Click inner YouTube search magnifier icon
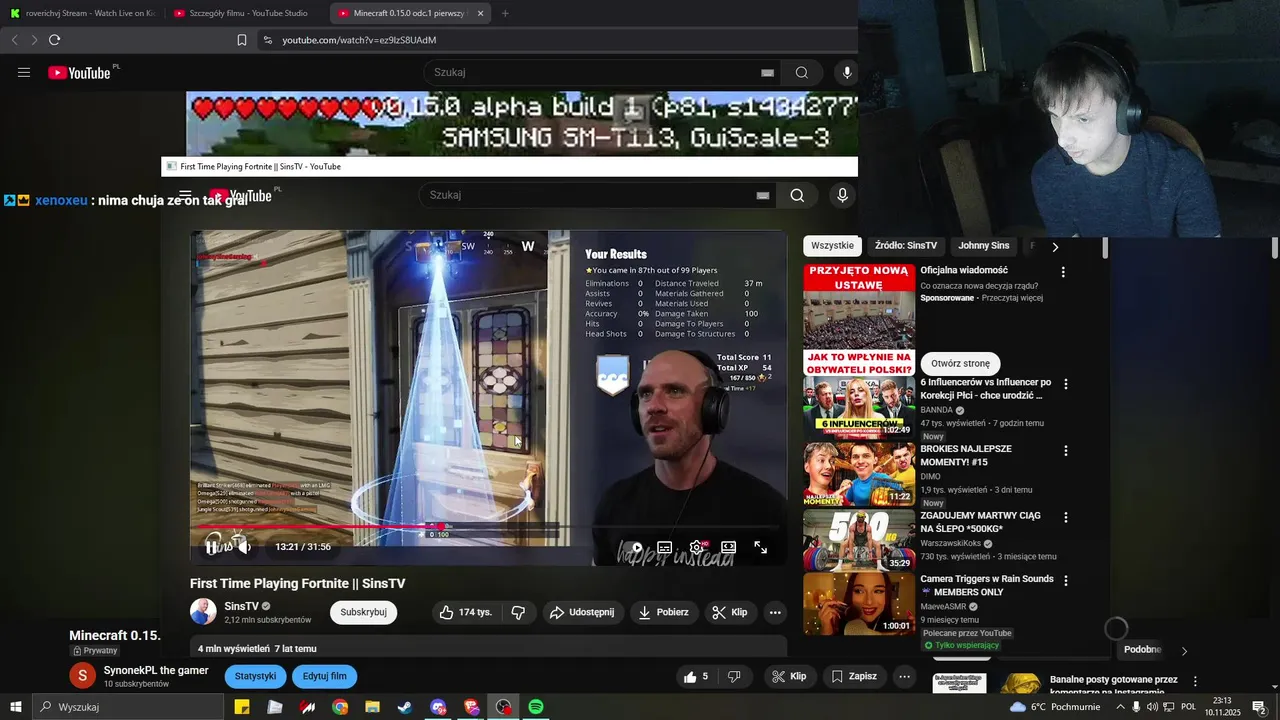The width and height of the screenshot is (1280, 720). 797,195
